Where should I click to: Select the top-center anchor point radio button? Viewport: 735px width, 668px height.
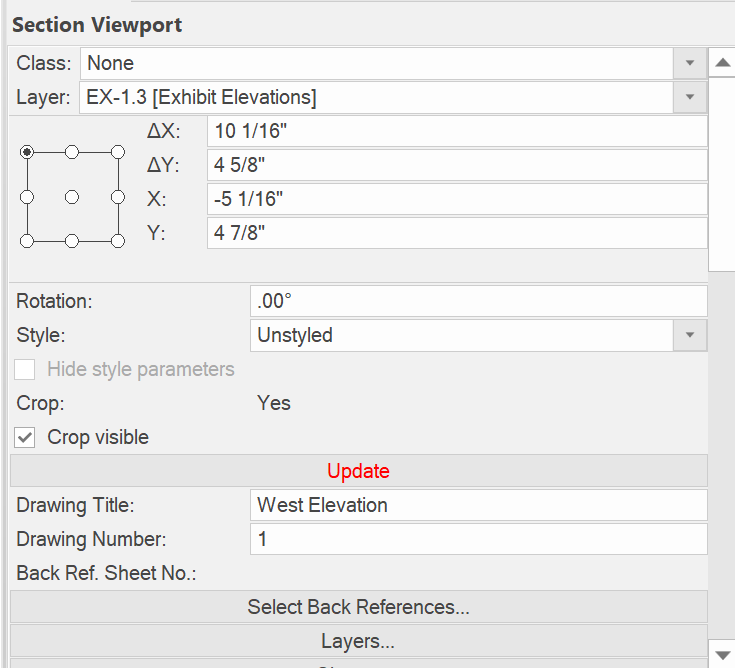pyautogui.click(x=72, y=152)
